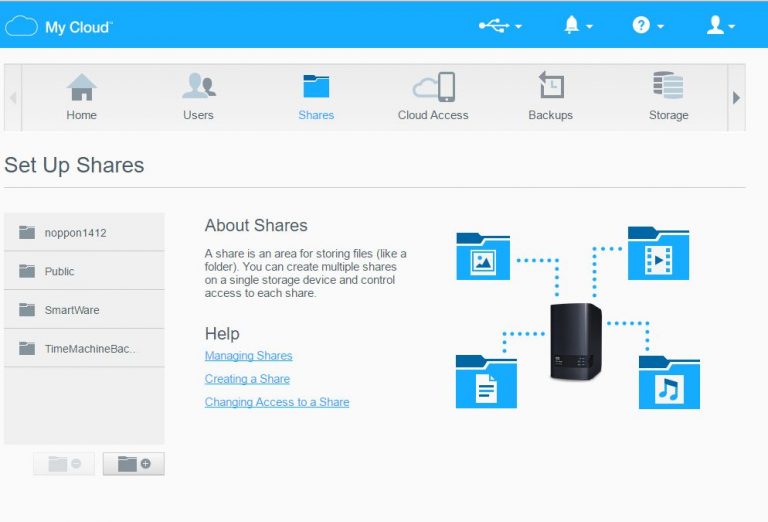Image resolution: width=768 pixels, height=522 pixels.
Task: Open the USB devices icon in header
Action: point(494,25)
